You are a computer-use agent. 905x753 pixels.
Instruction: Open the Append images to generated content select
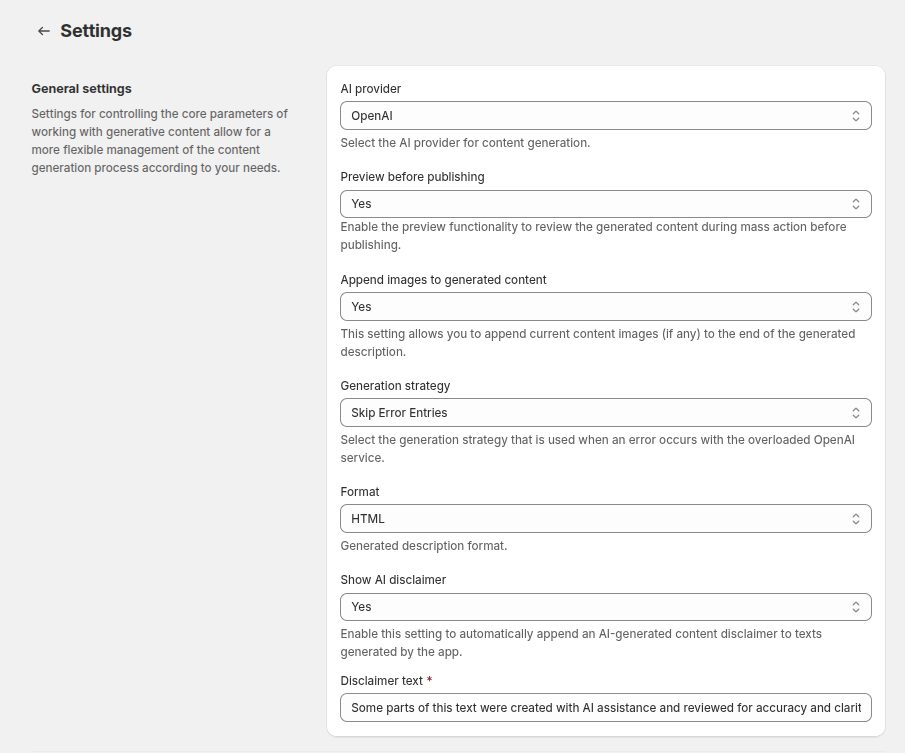point(605,307)
